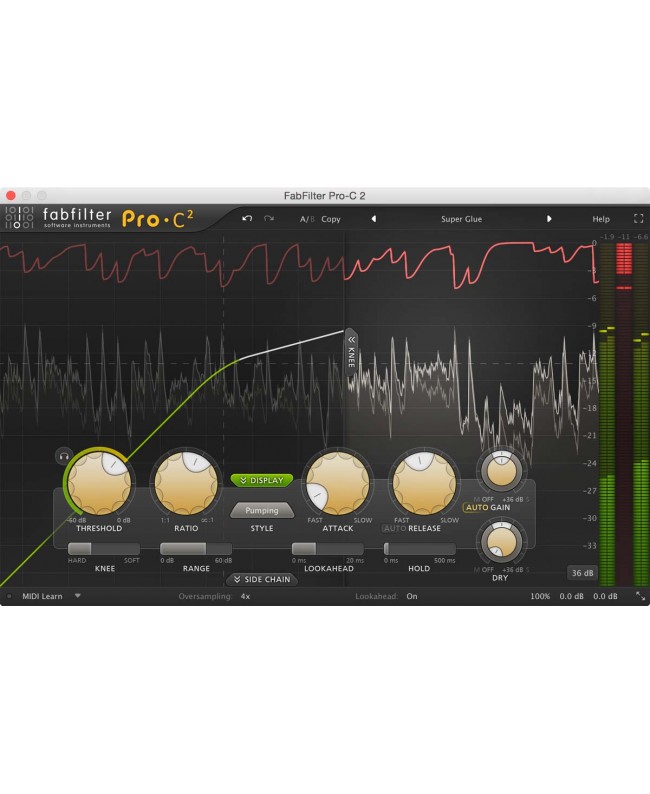The width and height of the screenshot is (650, 794).
Task: Close the window with the red button
Action: click(x=11, y=195)
